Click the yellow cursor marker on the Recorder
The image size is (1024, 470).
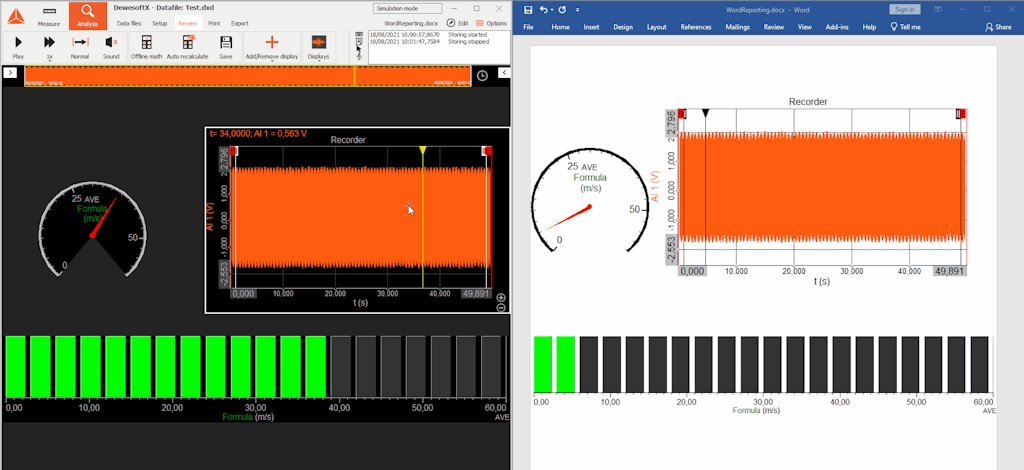pyautogui.click(x=423, y=151)
